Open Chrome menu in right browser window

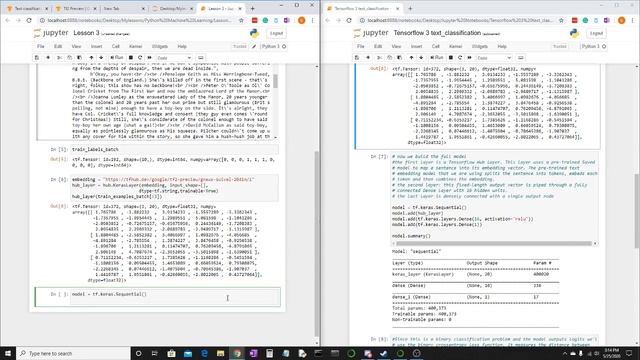coord(633,20)
